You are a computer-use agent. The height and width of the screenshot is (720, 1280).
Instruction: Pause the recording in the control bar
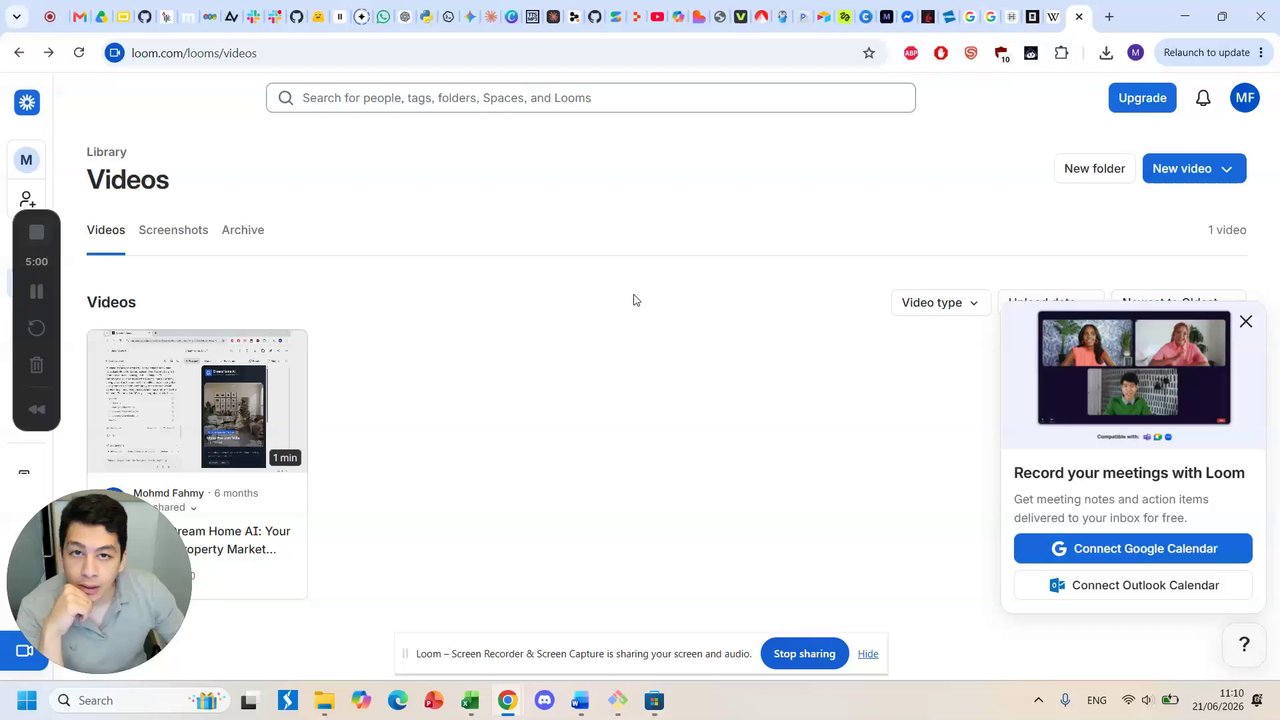click(37, 291)
